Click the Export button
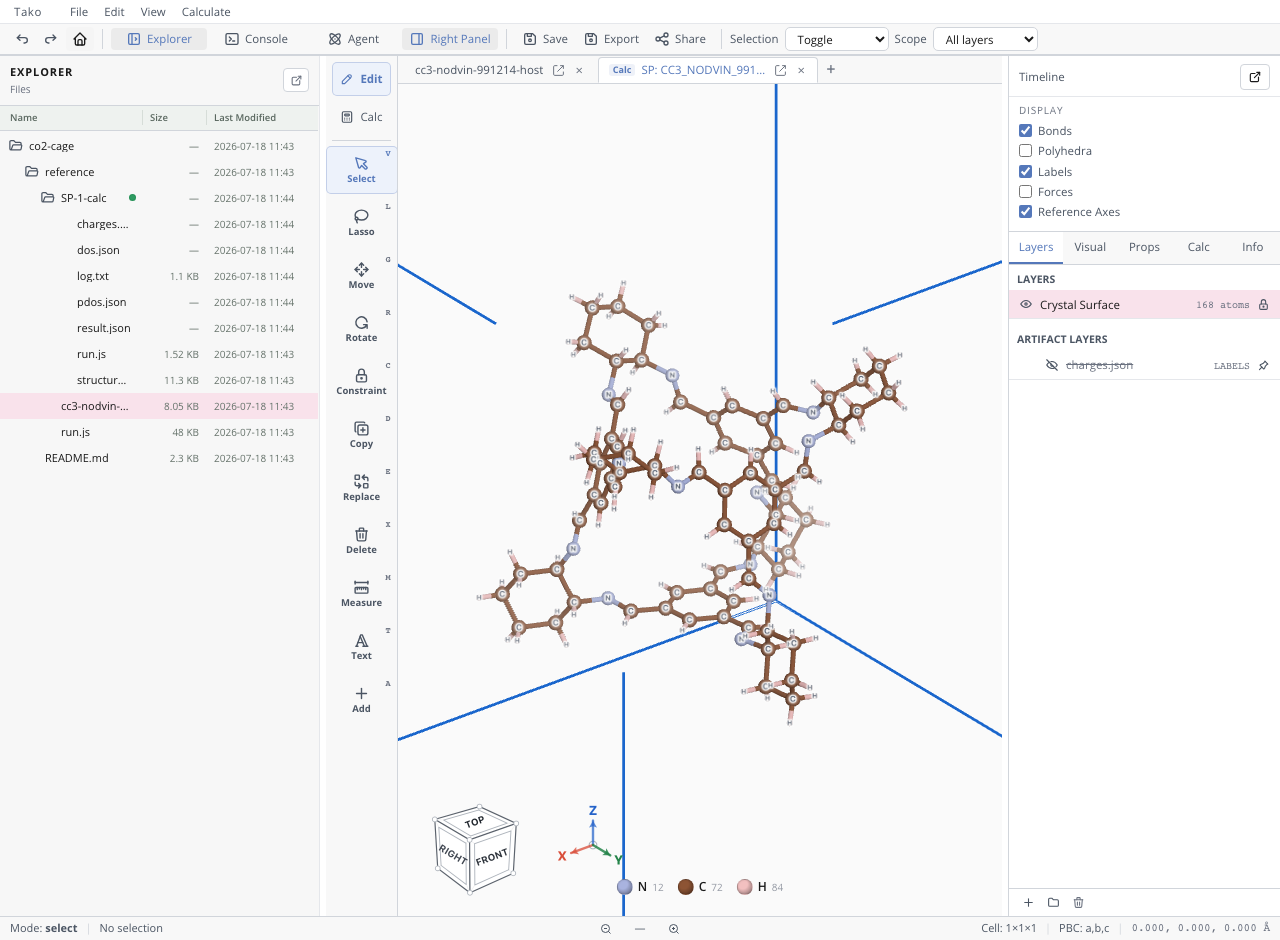 (x=611, y=39)
